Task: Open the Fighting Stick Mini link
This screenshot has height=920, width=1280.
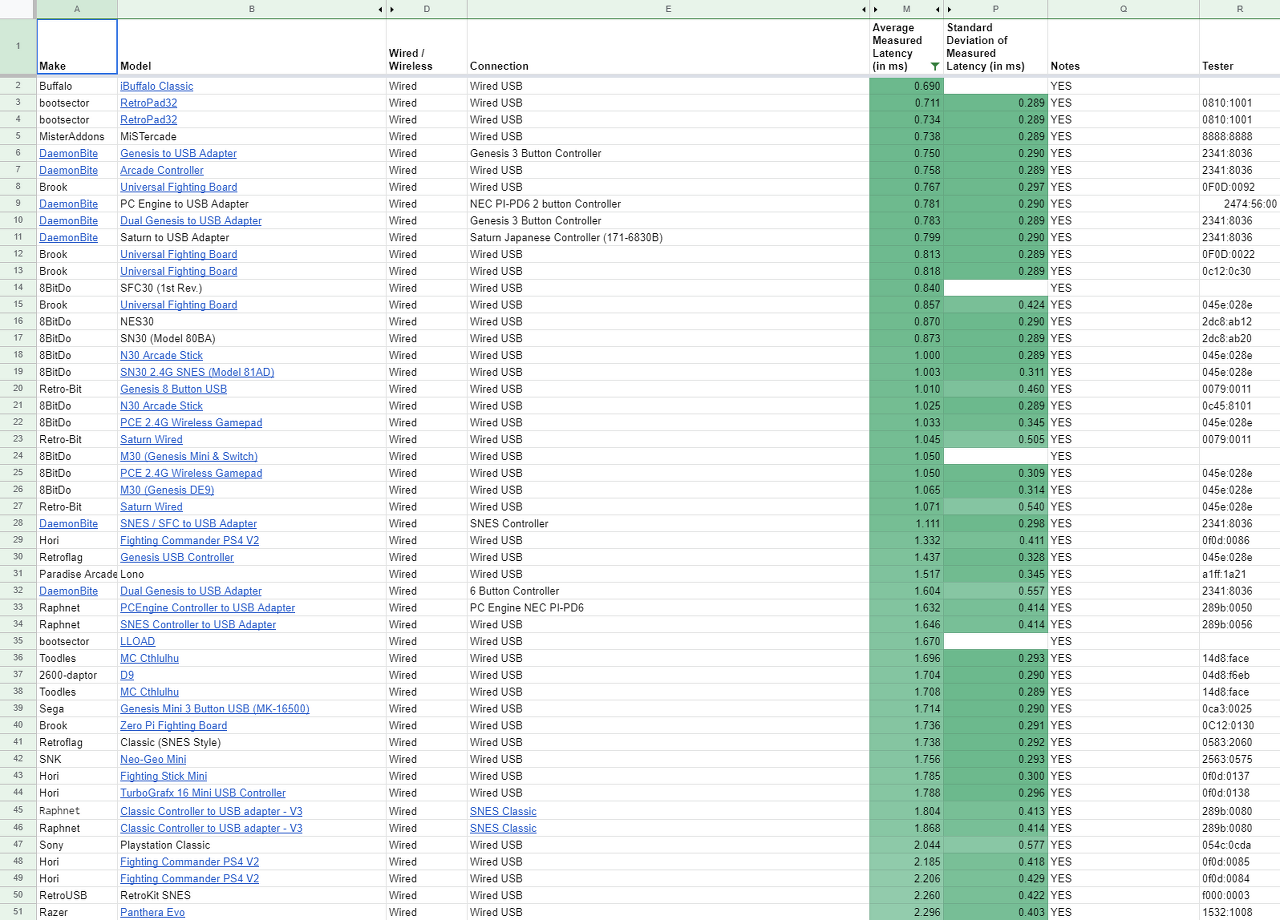Action: (x=164, y=776)
